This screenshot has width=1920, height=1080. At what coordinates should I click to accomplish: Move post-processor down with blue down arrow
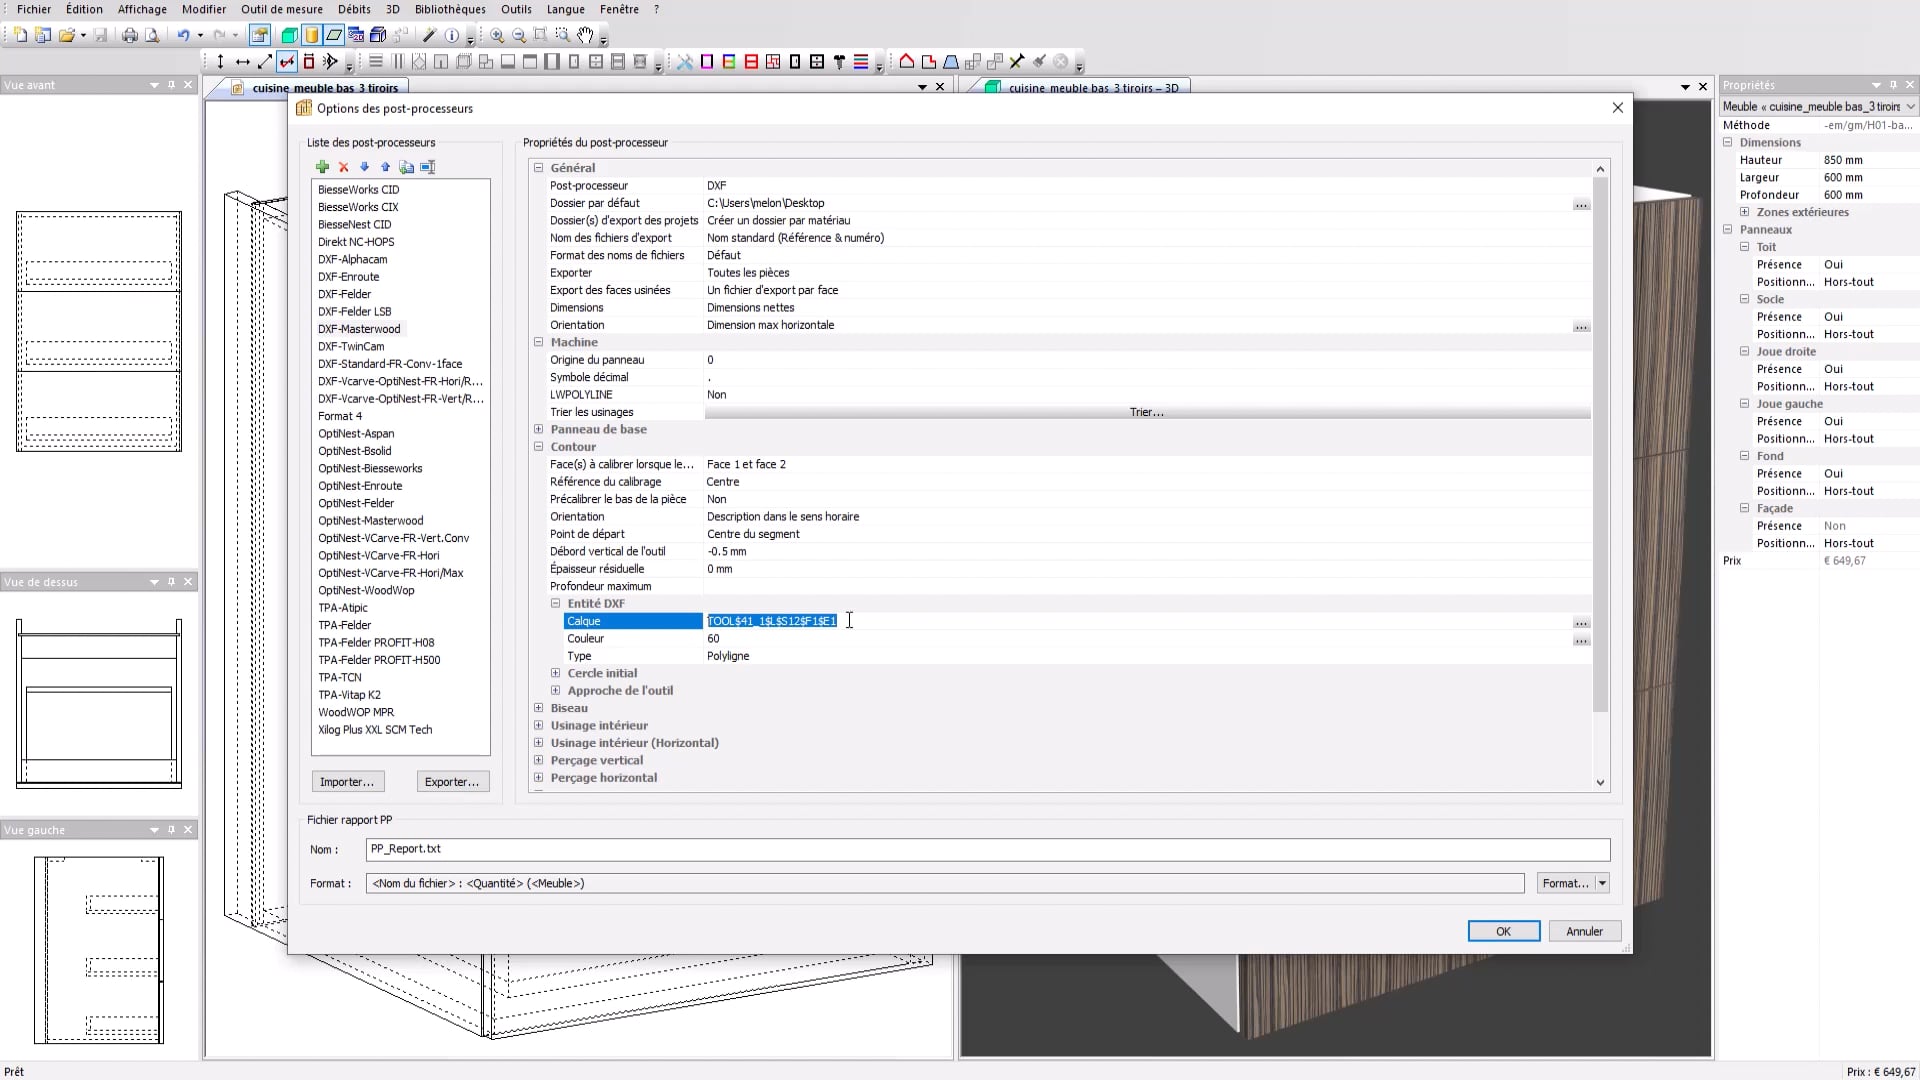(364, 167)
